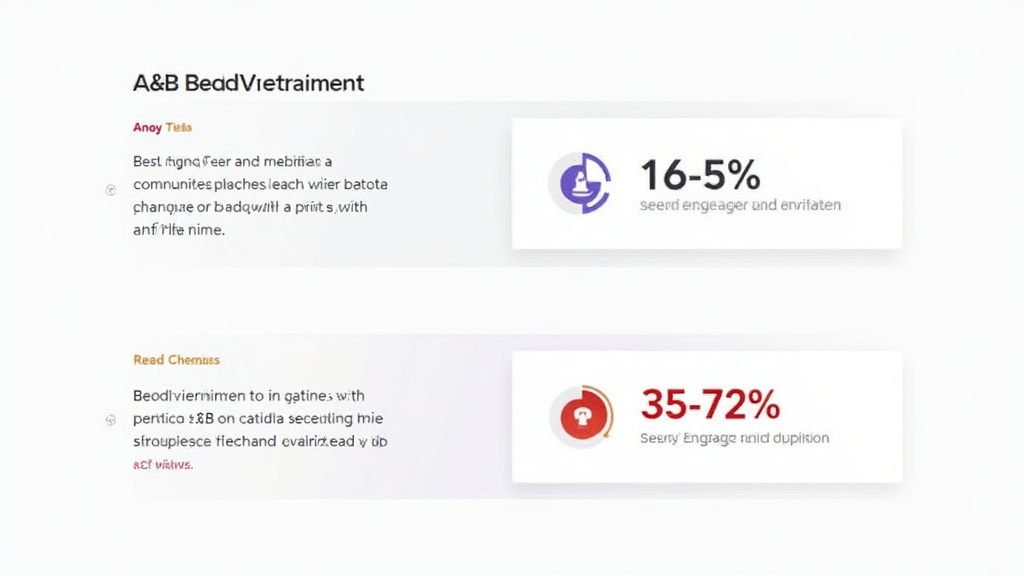
Task: Click the caption starting with 'Seerty Engrage'
Action: tap(734, 438)
